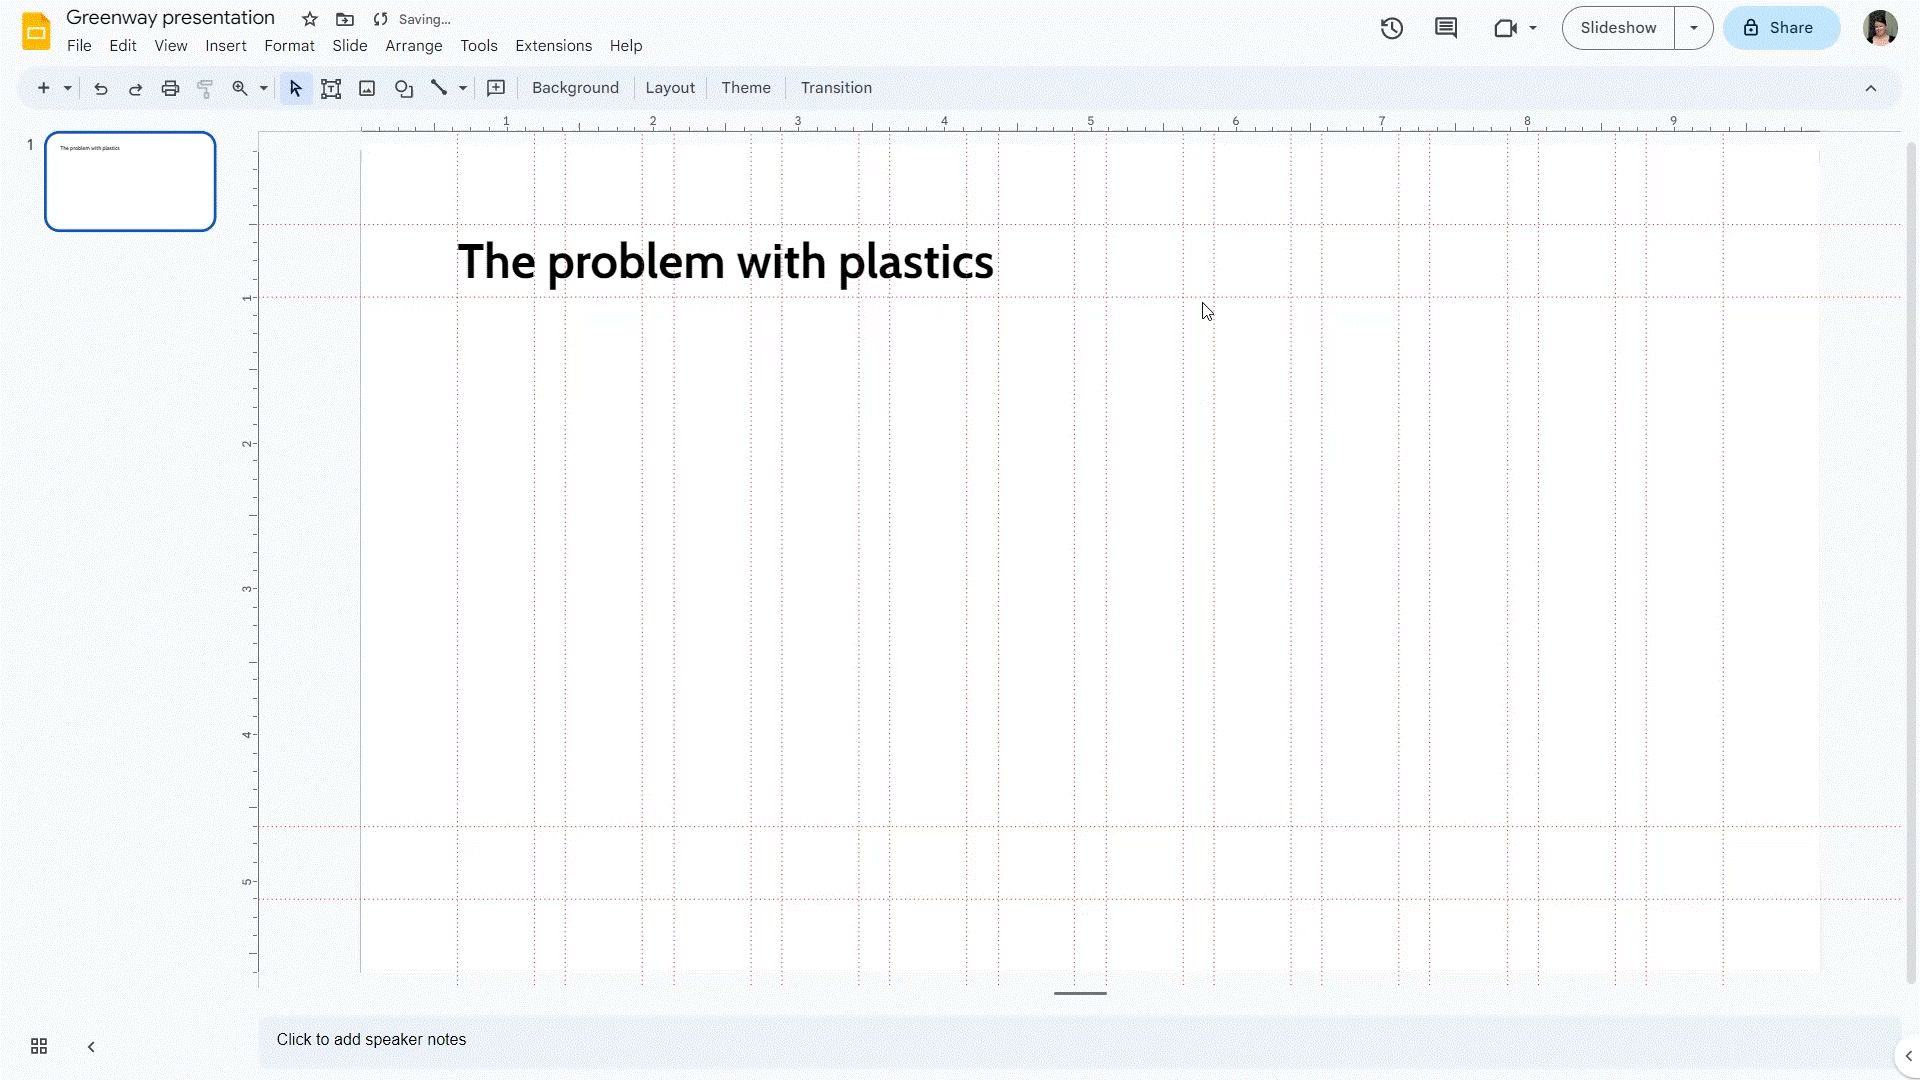
Task: Click the Zoom tool icon
Action: pos(240,87)
